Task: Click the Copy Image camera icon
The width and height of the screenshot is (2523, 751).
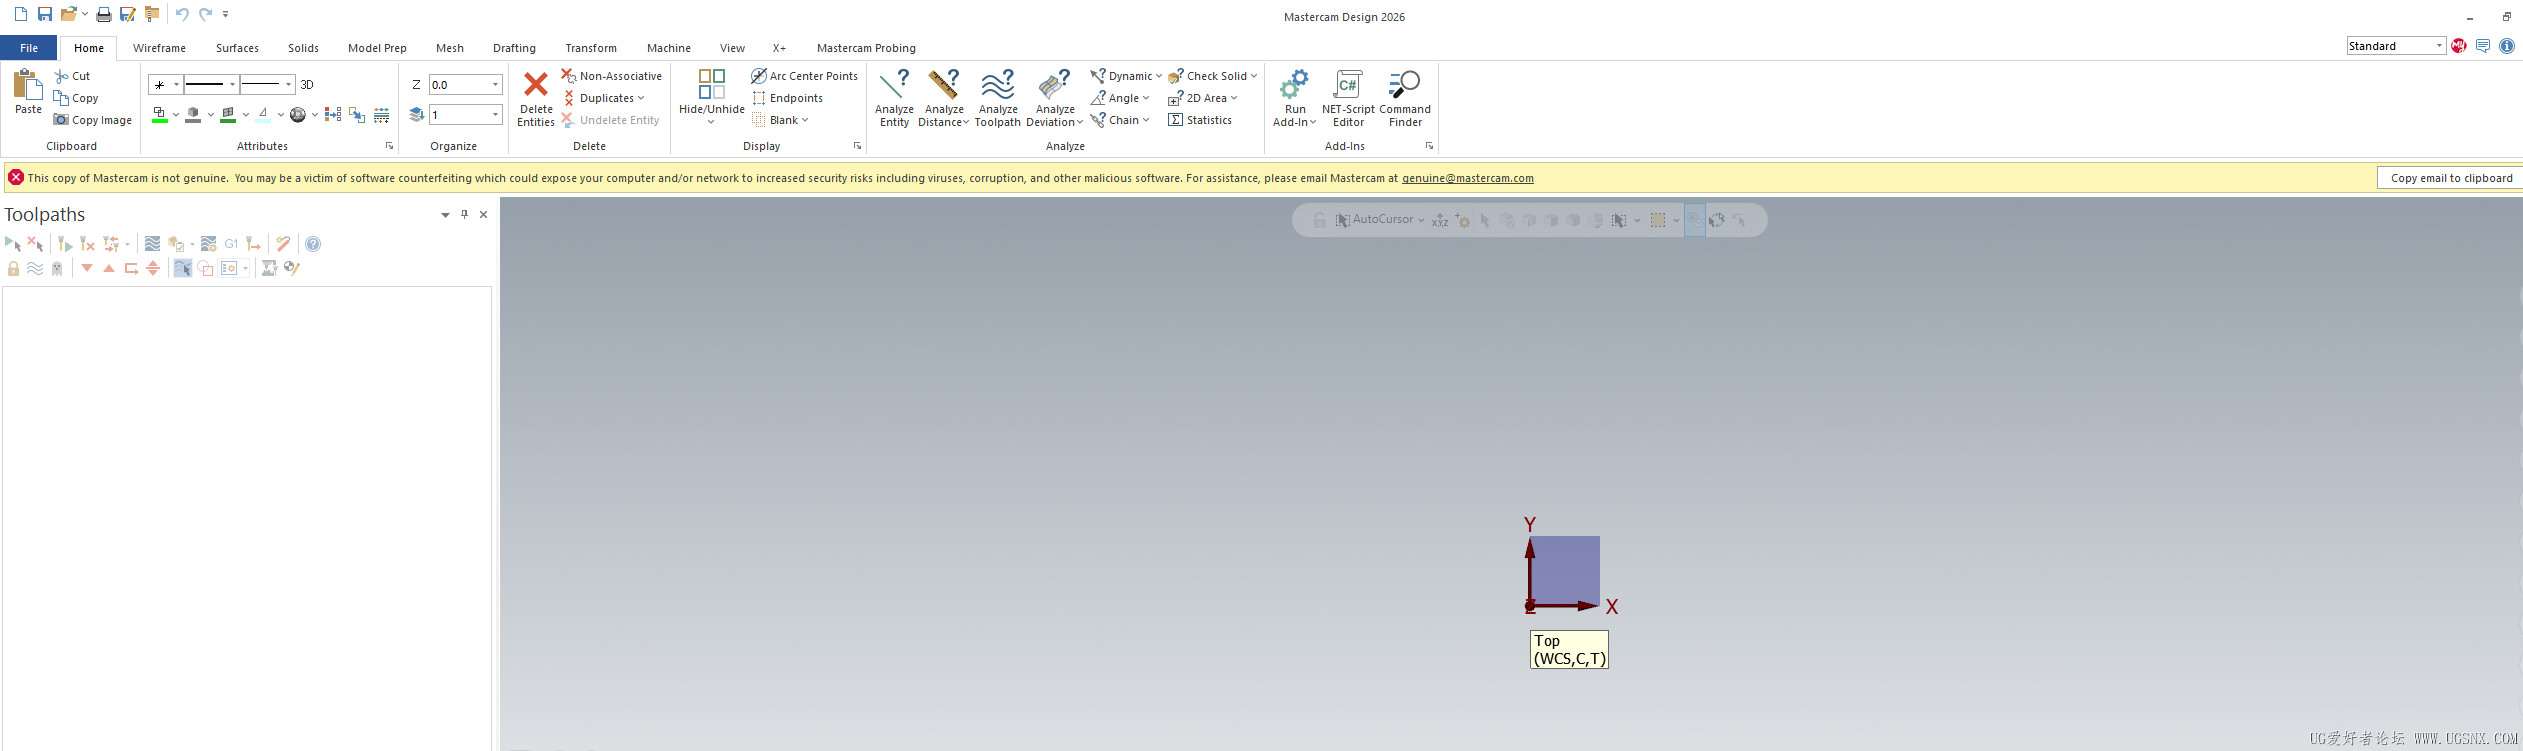Action: 62,120
